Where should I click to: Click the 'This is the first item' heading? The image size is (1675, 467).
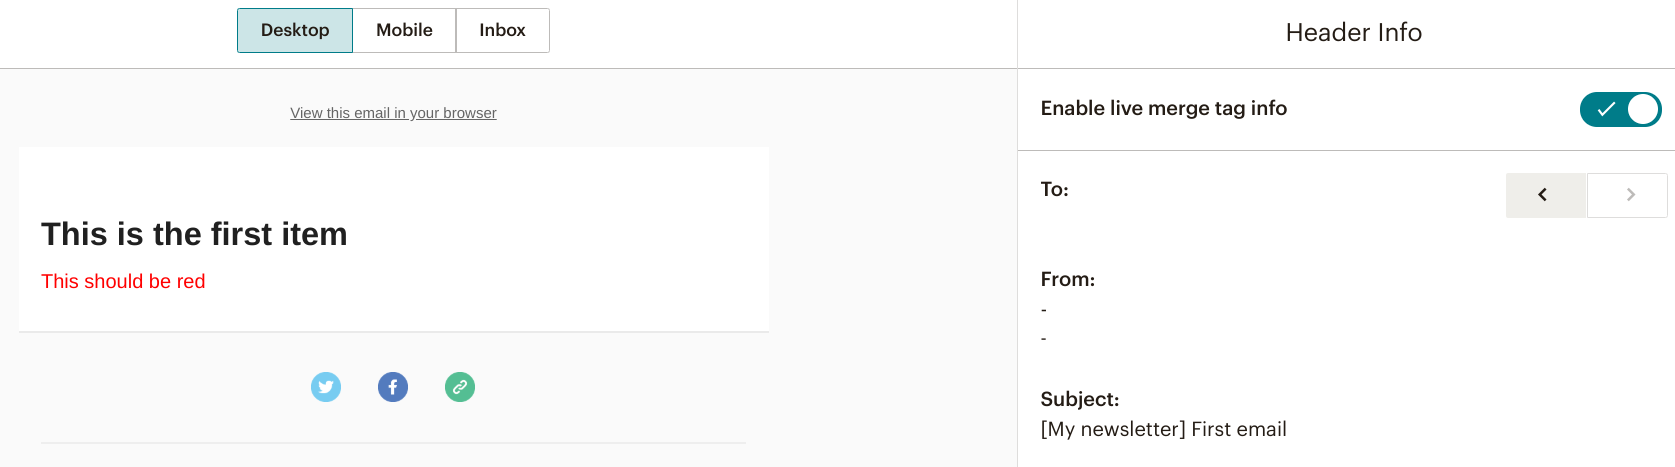click(194, 234)
